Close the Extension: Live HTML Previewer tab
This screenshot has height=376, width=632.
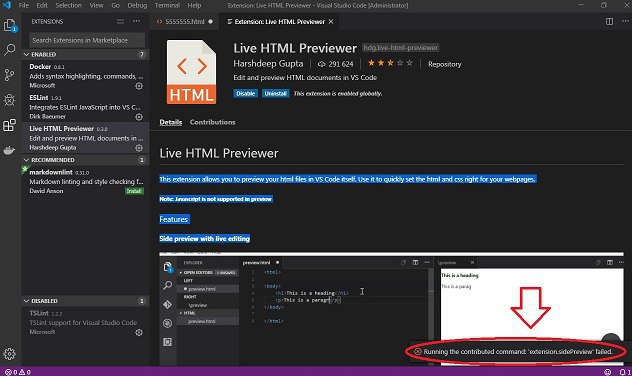tap(331, 21)
